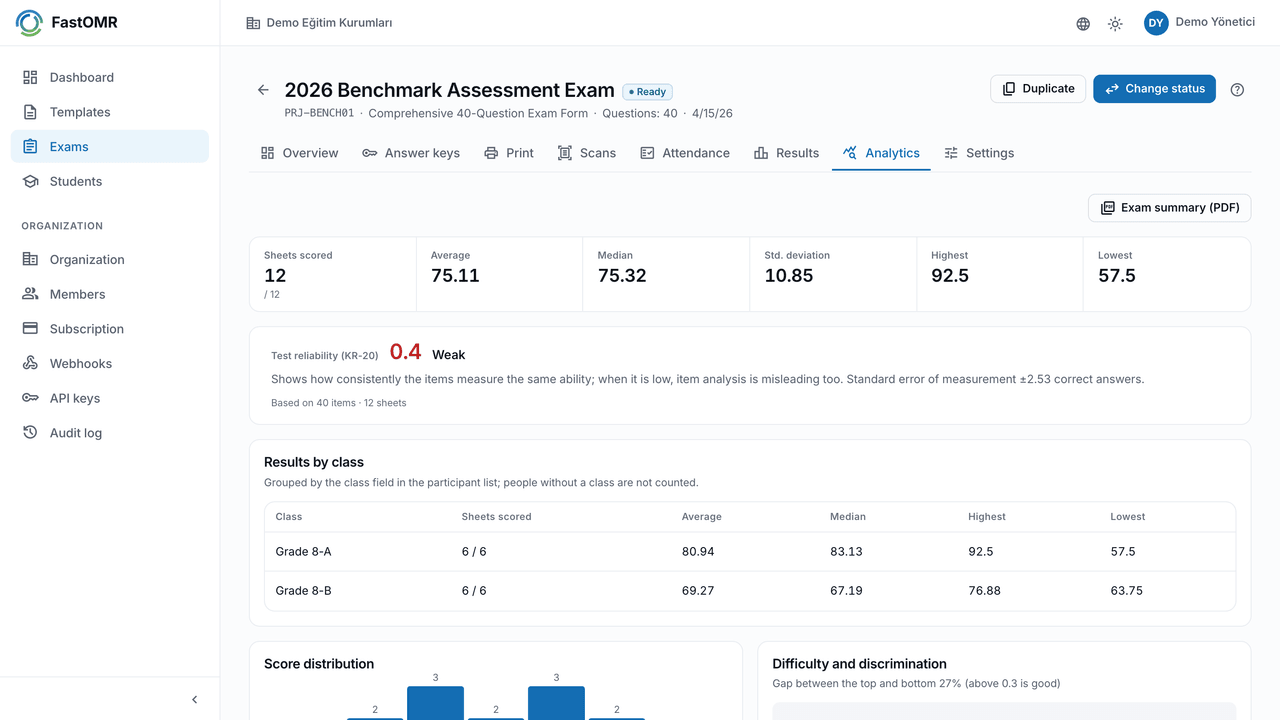Open the exam Settings tab

pyautogui.click(x=979, y=153)
